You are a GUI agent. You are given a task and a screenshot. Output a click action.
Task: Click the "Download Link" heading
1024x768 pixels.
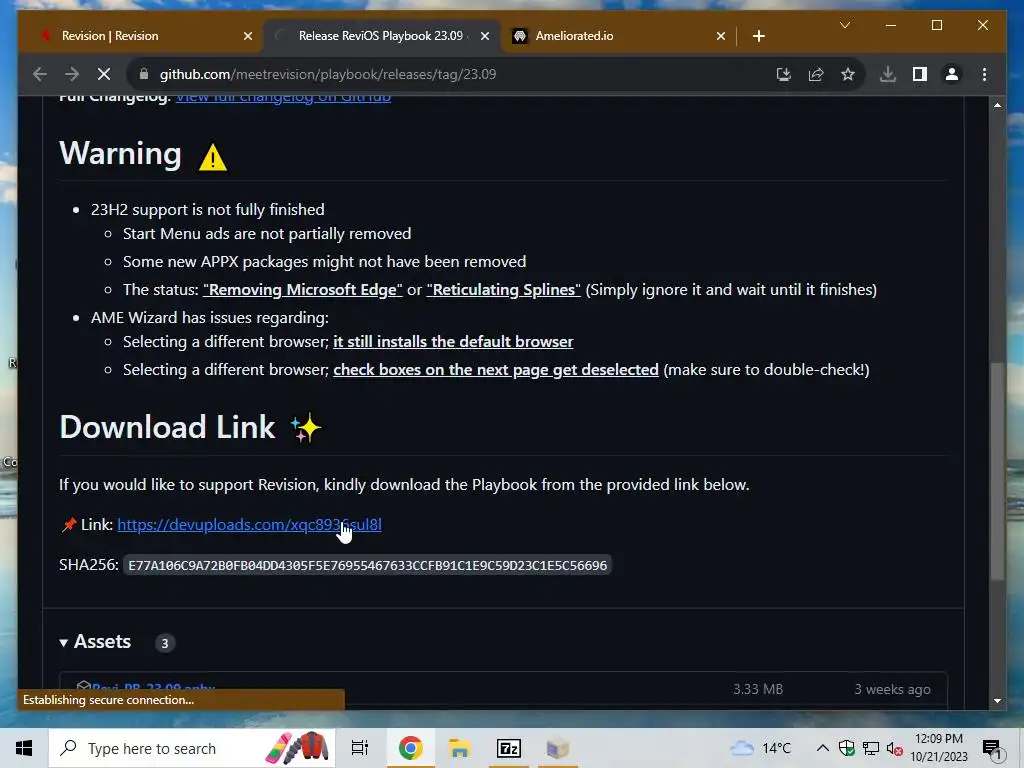pyautogui.click(x=168, y=427)
